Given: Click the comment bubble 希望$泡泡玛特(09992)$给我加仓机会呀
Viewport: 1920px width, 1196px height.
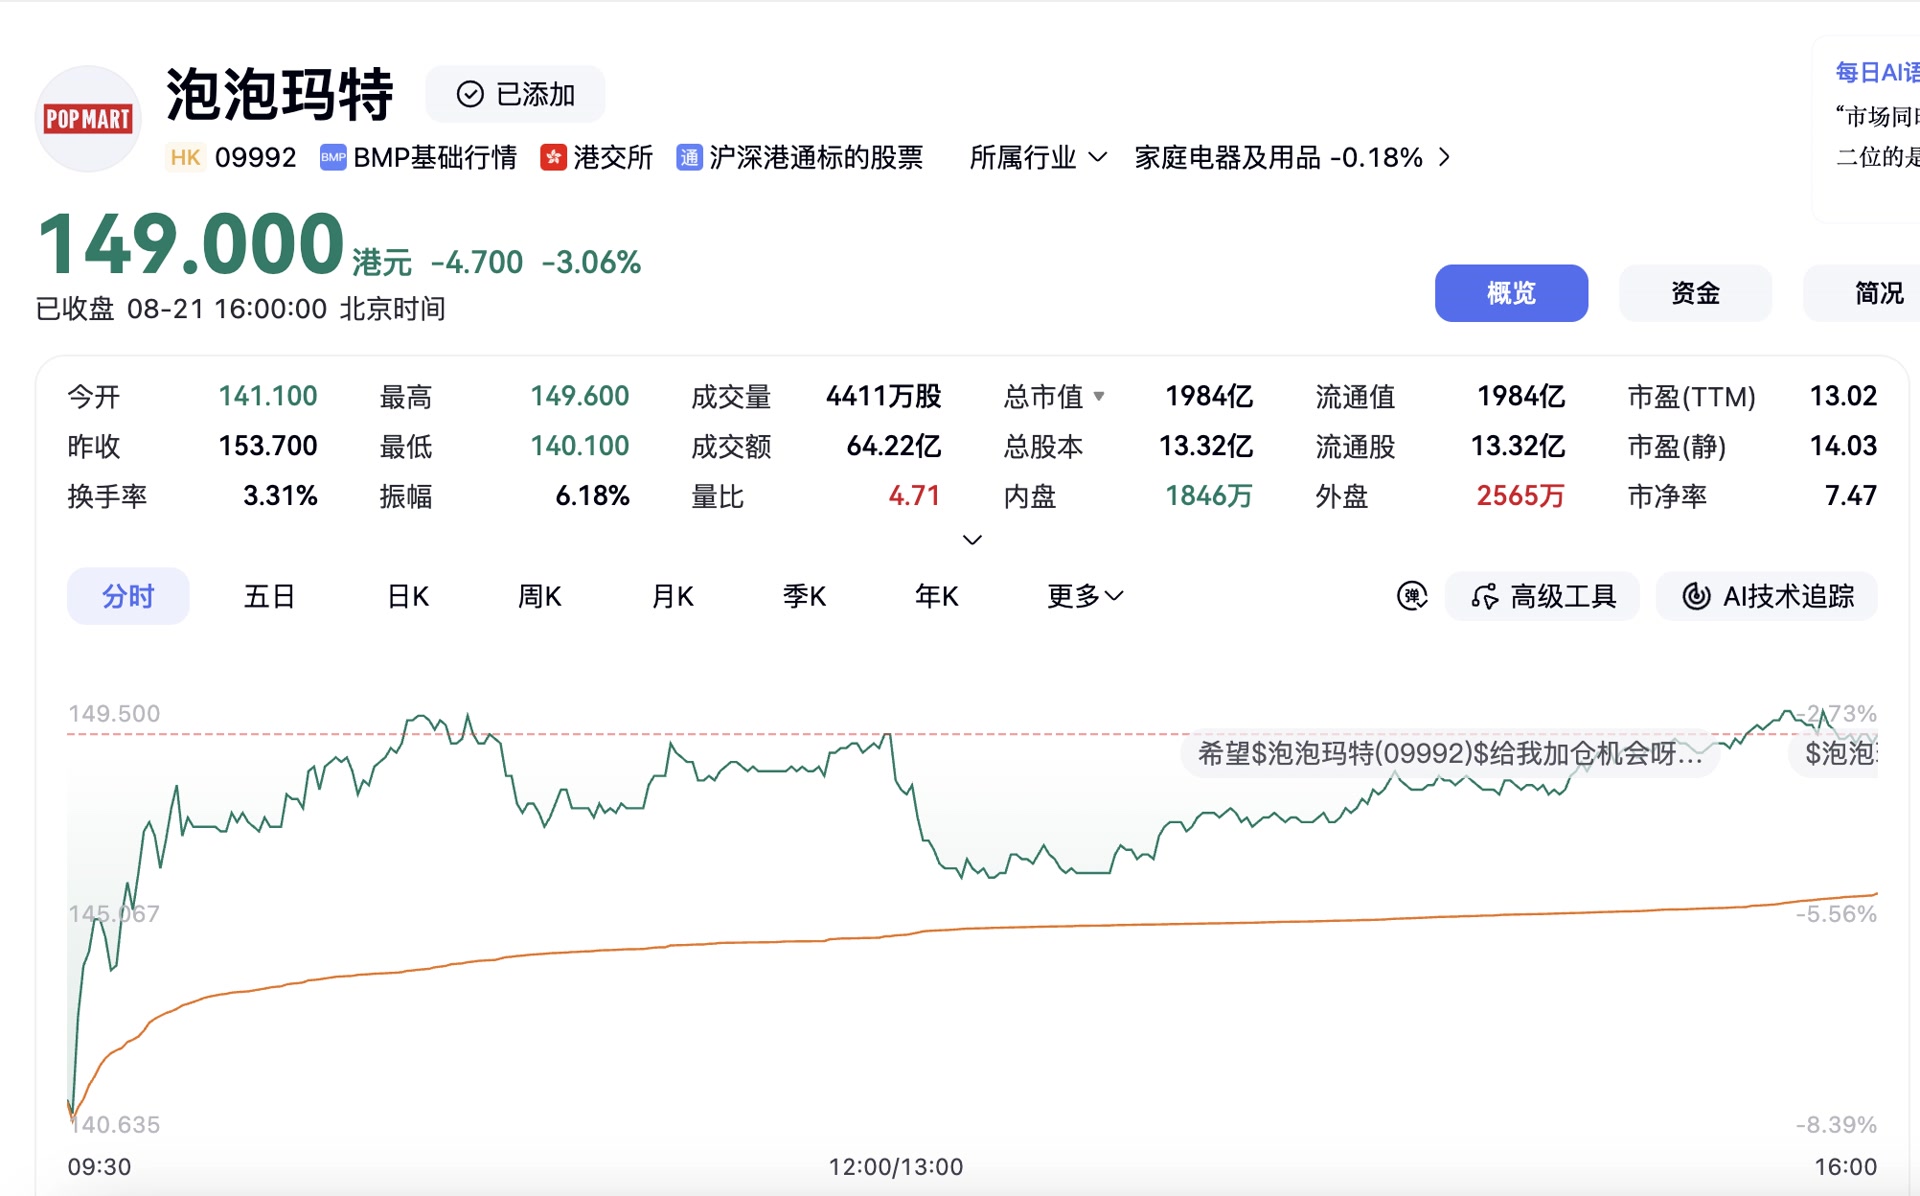Looking at the screenshot, I should (1450, 753).
